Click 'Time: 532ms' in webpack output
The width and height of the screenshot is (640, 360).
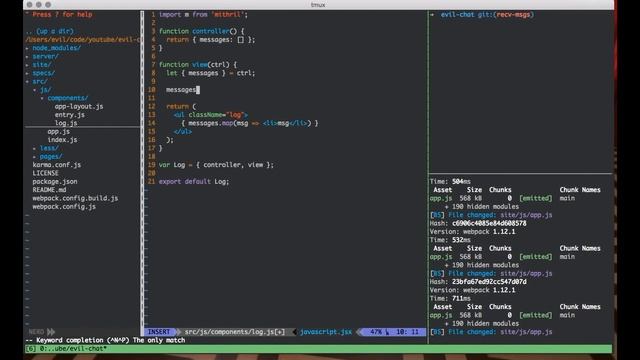tap(450, 240)
